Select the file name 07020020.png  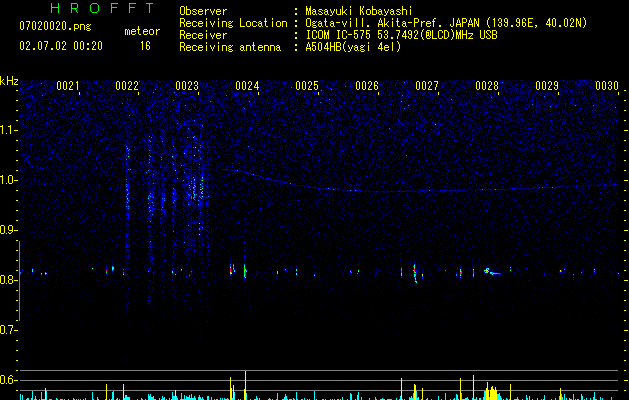tap(55, 26)
